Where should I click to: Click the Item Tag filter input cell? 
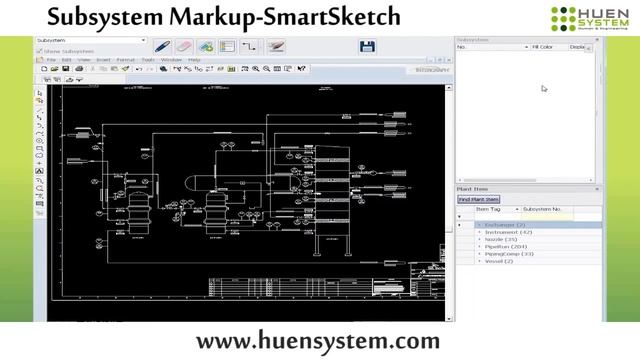click(498, 217)
